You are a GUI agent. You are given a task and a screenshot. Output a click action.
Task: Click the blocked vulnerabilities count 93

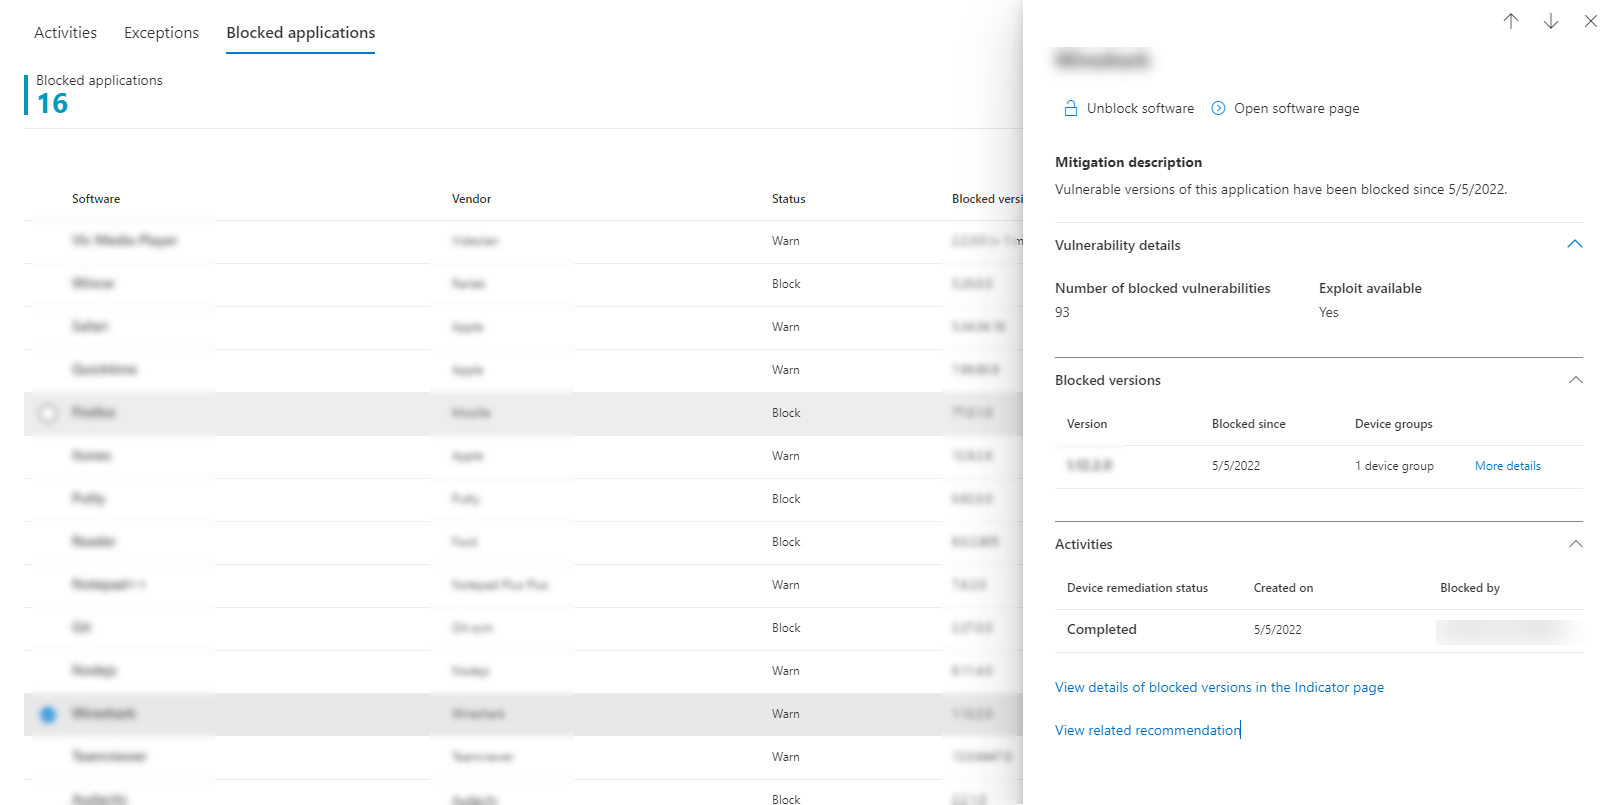(1062, 312)
